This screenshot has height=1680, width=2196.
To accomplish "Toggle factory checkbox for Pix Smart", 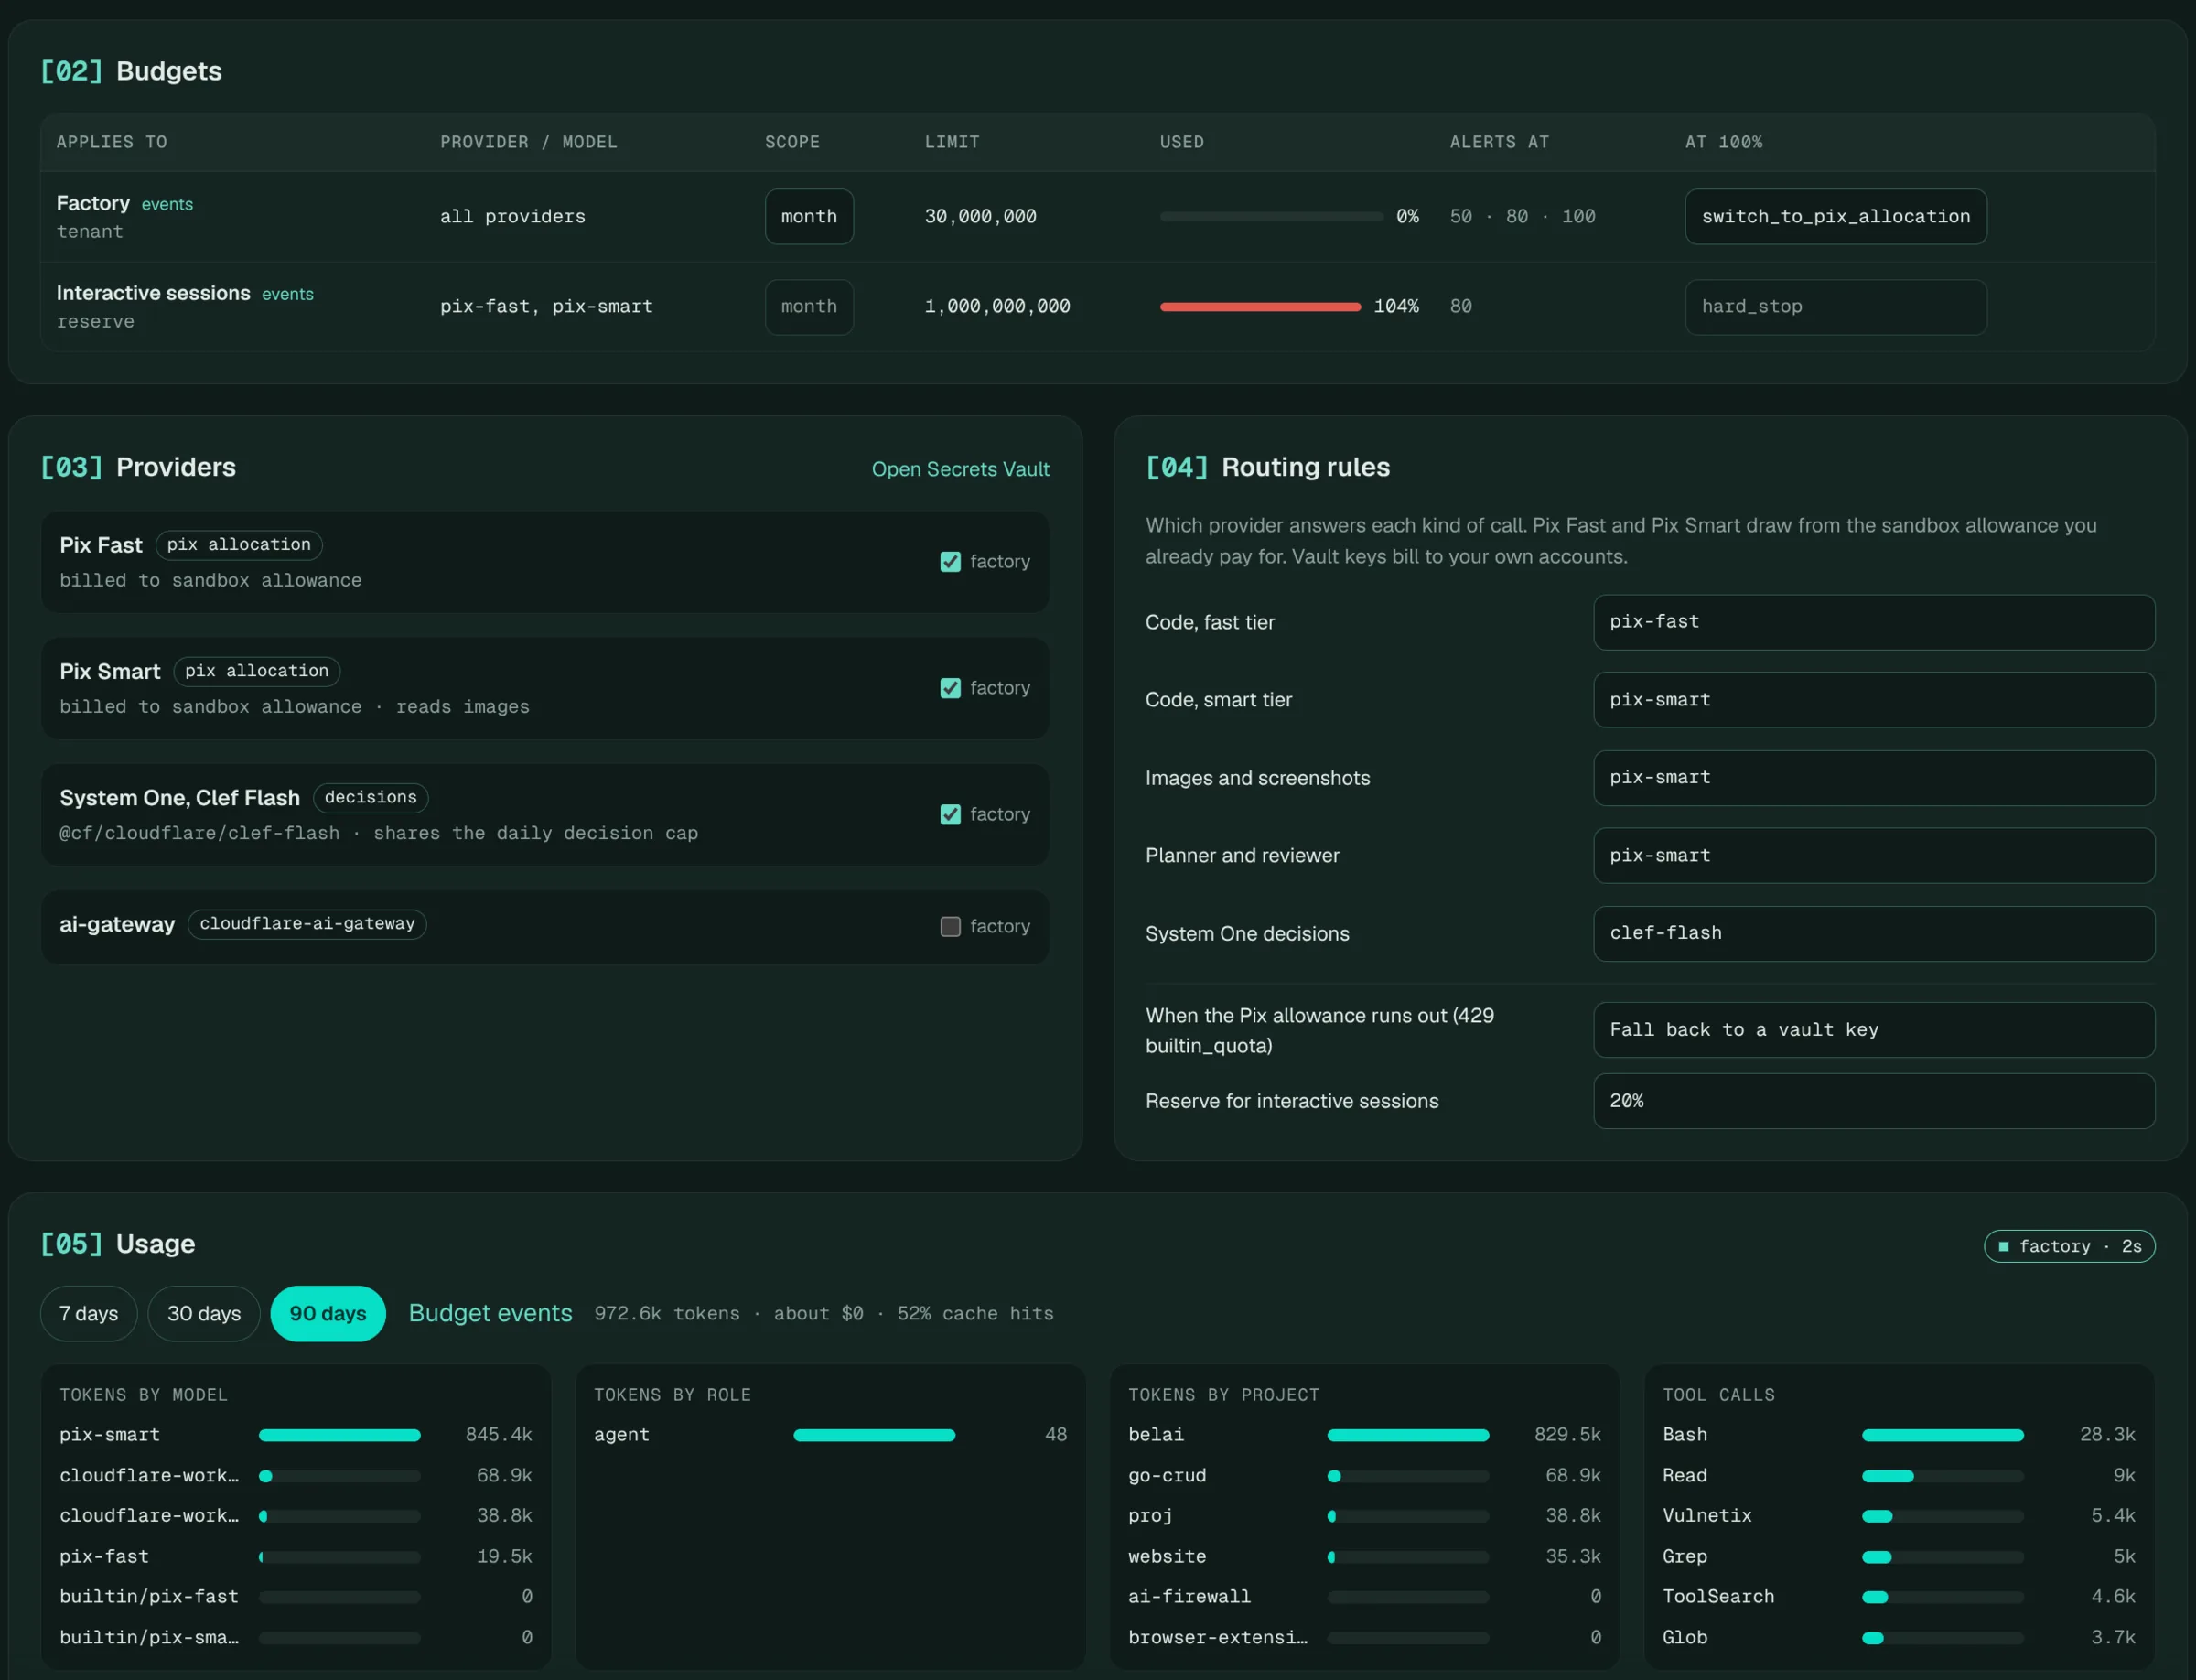I will [x=950, y=688].
